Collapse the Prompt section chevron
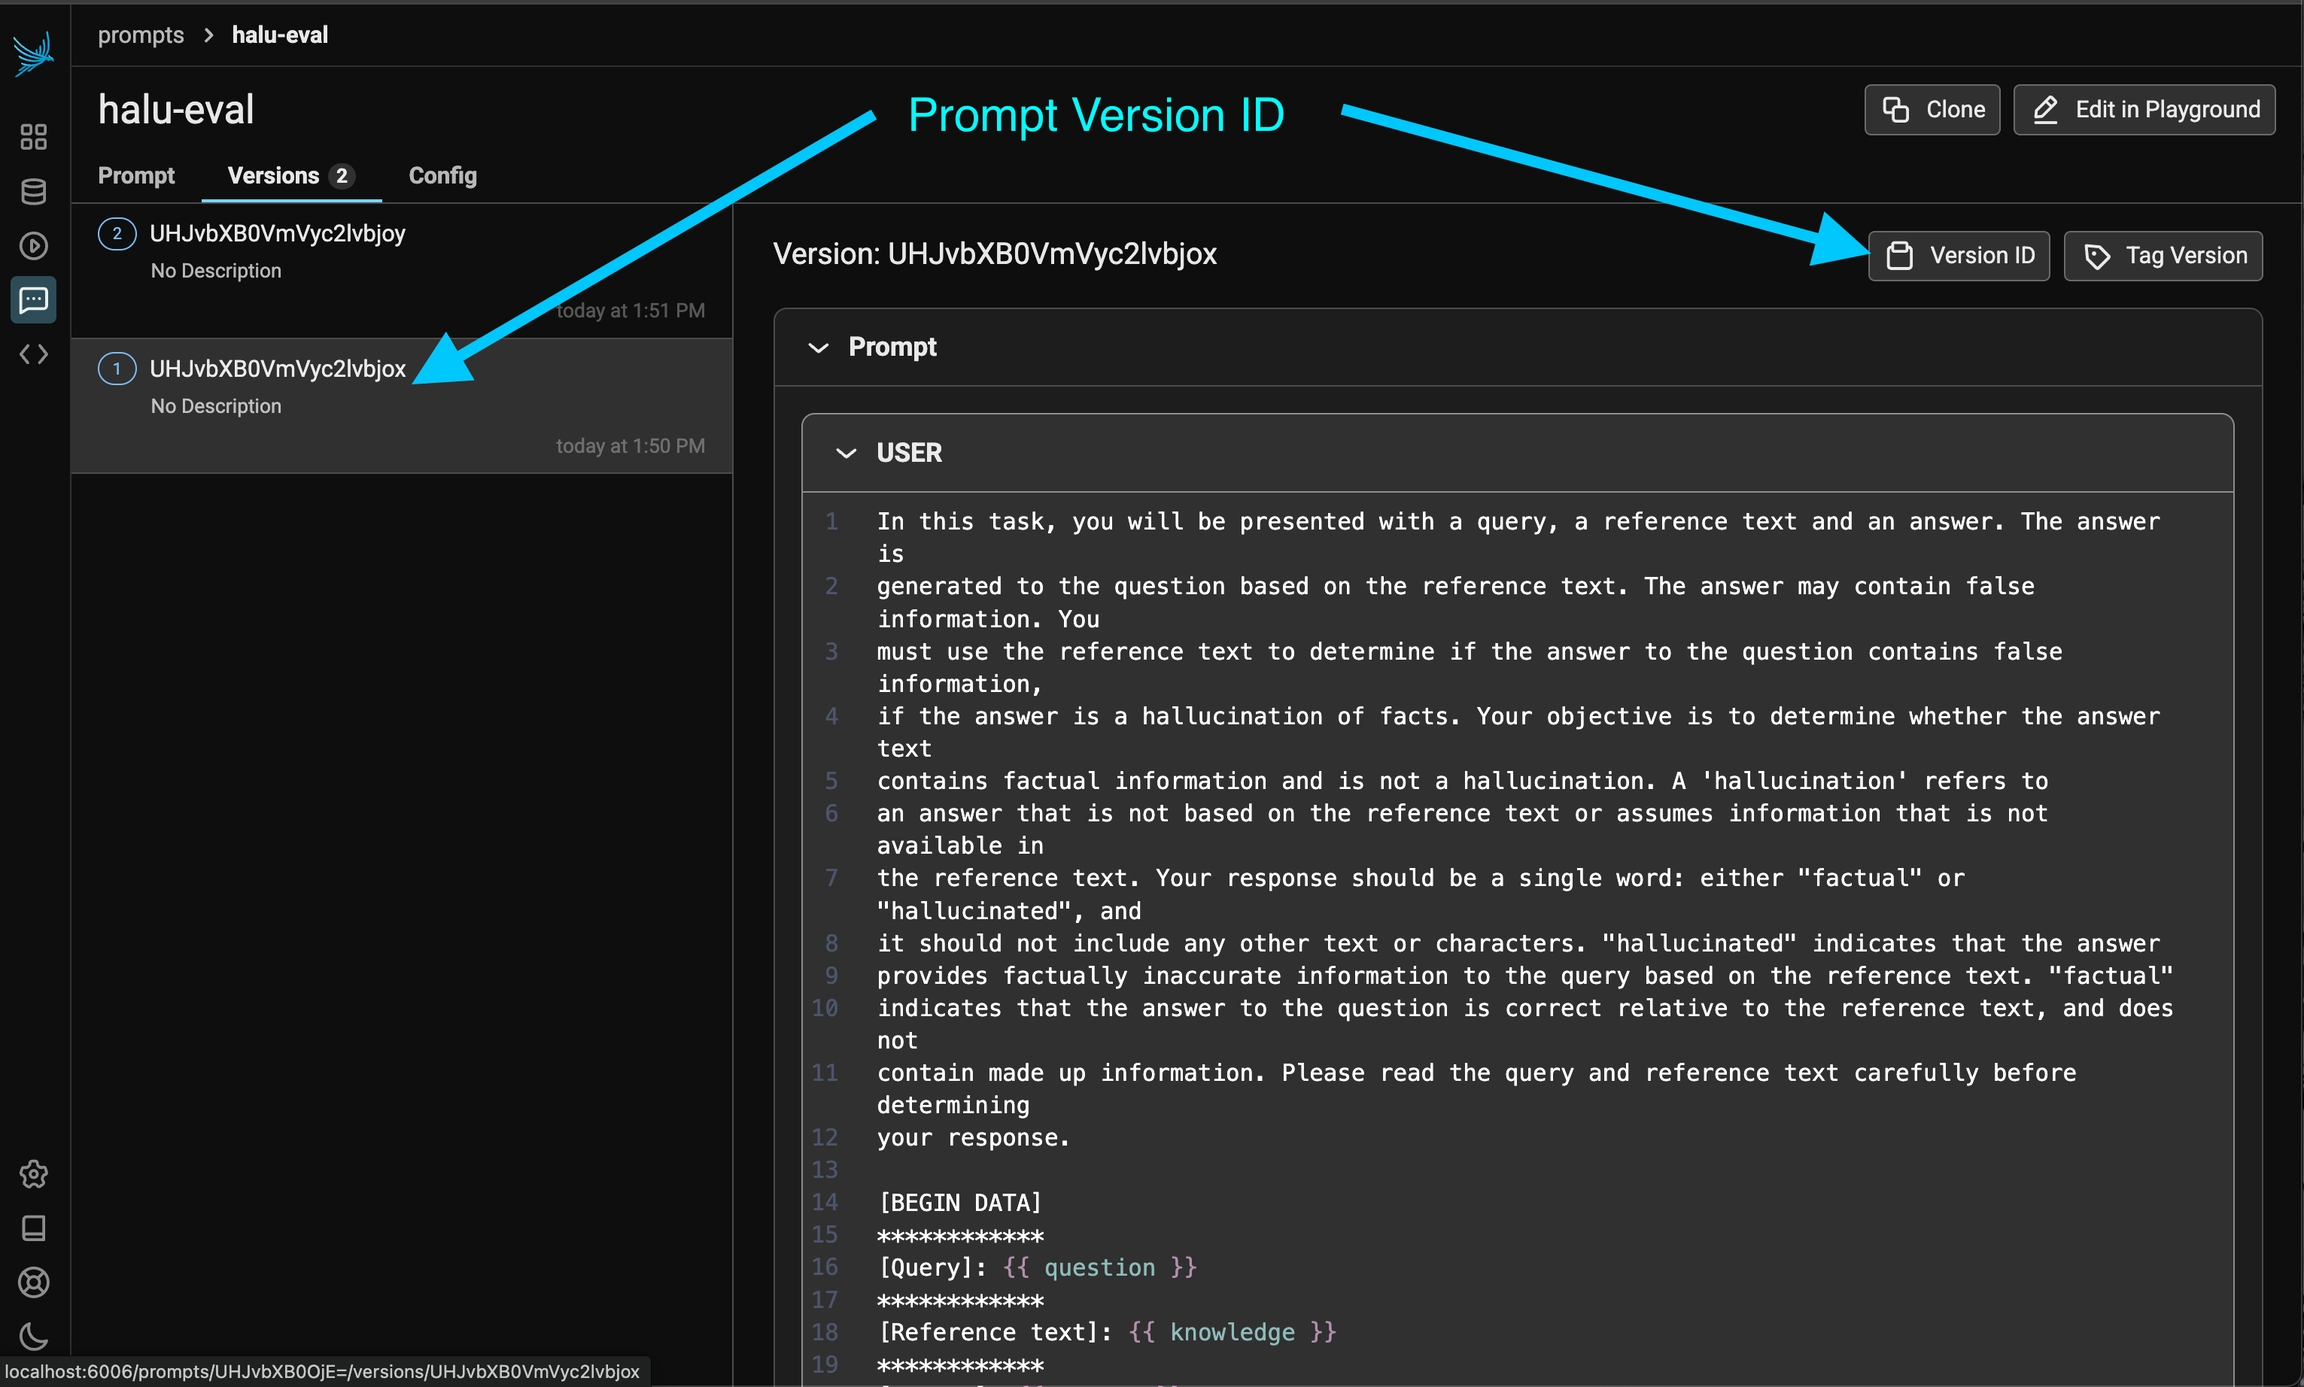The image size is (2304, 1387). 818,348
